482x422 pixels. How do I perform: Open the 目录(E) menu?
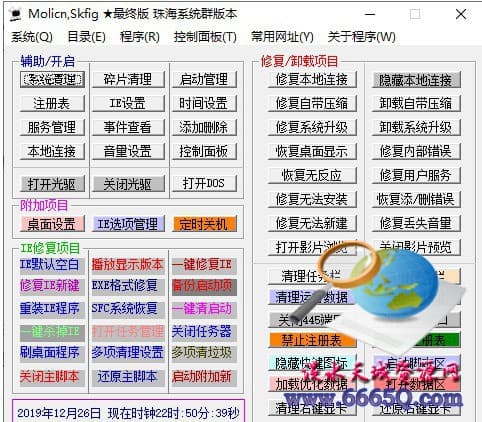(86, 37)
